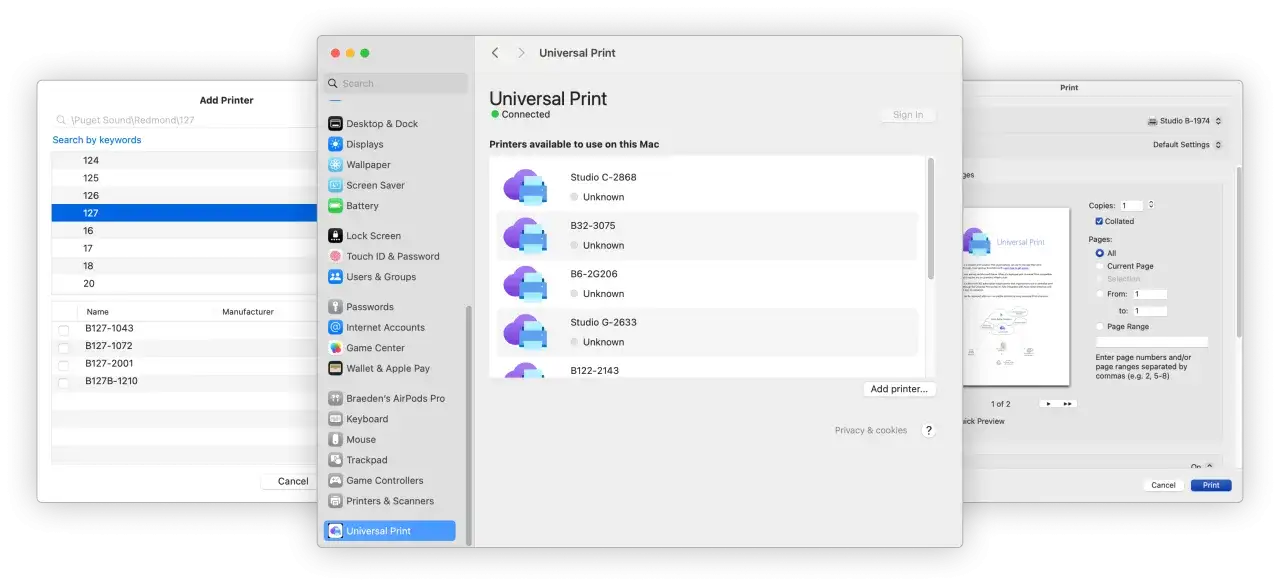Select Lock Screen in the settings sidebar
Image resolution: width=1280 pixels, height=586 pixels.
click(334, 236)
